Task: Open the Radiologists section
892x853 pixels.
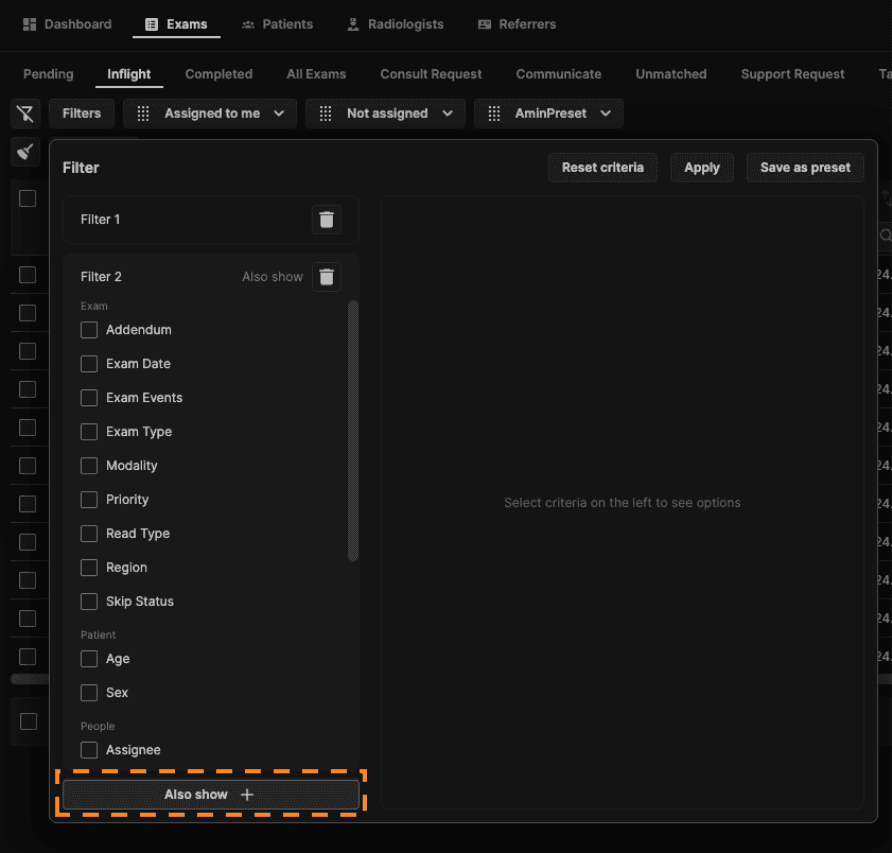Action: pos(395,24)
